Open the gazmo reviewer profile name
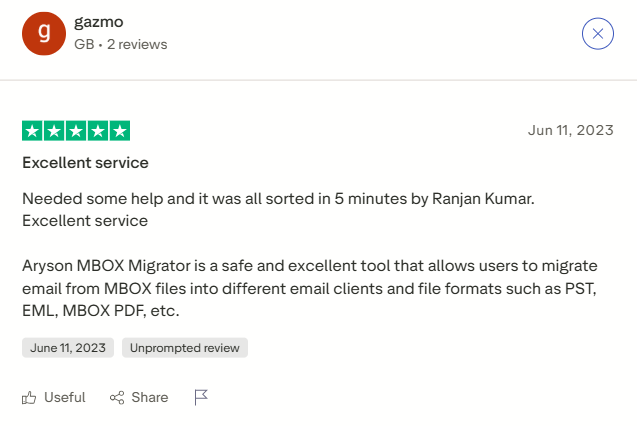The image size is (637, 426). click(x=100, y=22)
